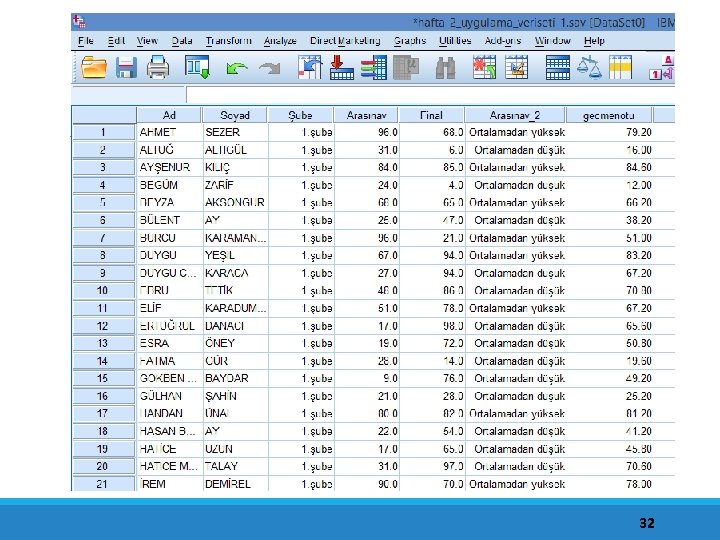The height and width of the screenshot is (540, 720).
Task: Click the BÜLENT name cell
Action: click(x=169, y=220)
